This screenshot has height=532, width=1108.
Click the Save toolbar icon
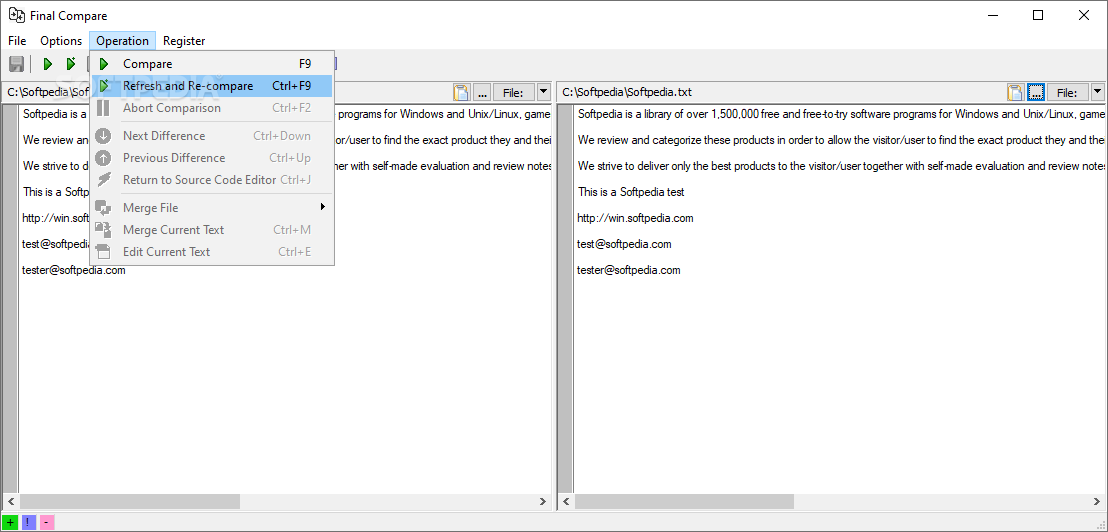pos(16,64)
